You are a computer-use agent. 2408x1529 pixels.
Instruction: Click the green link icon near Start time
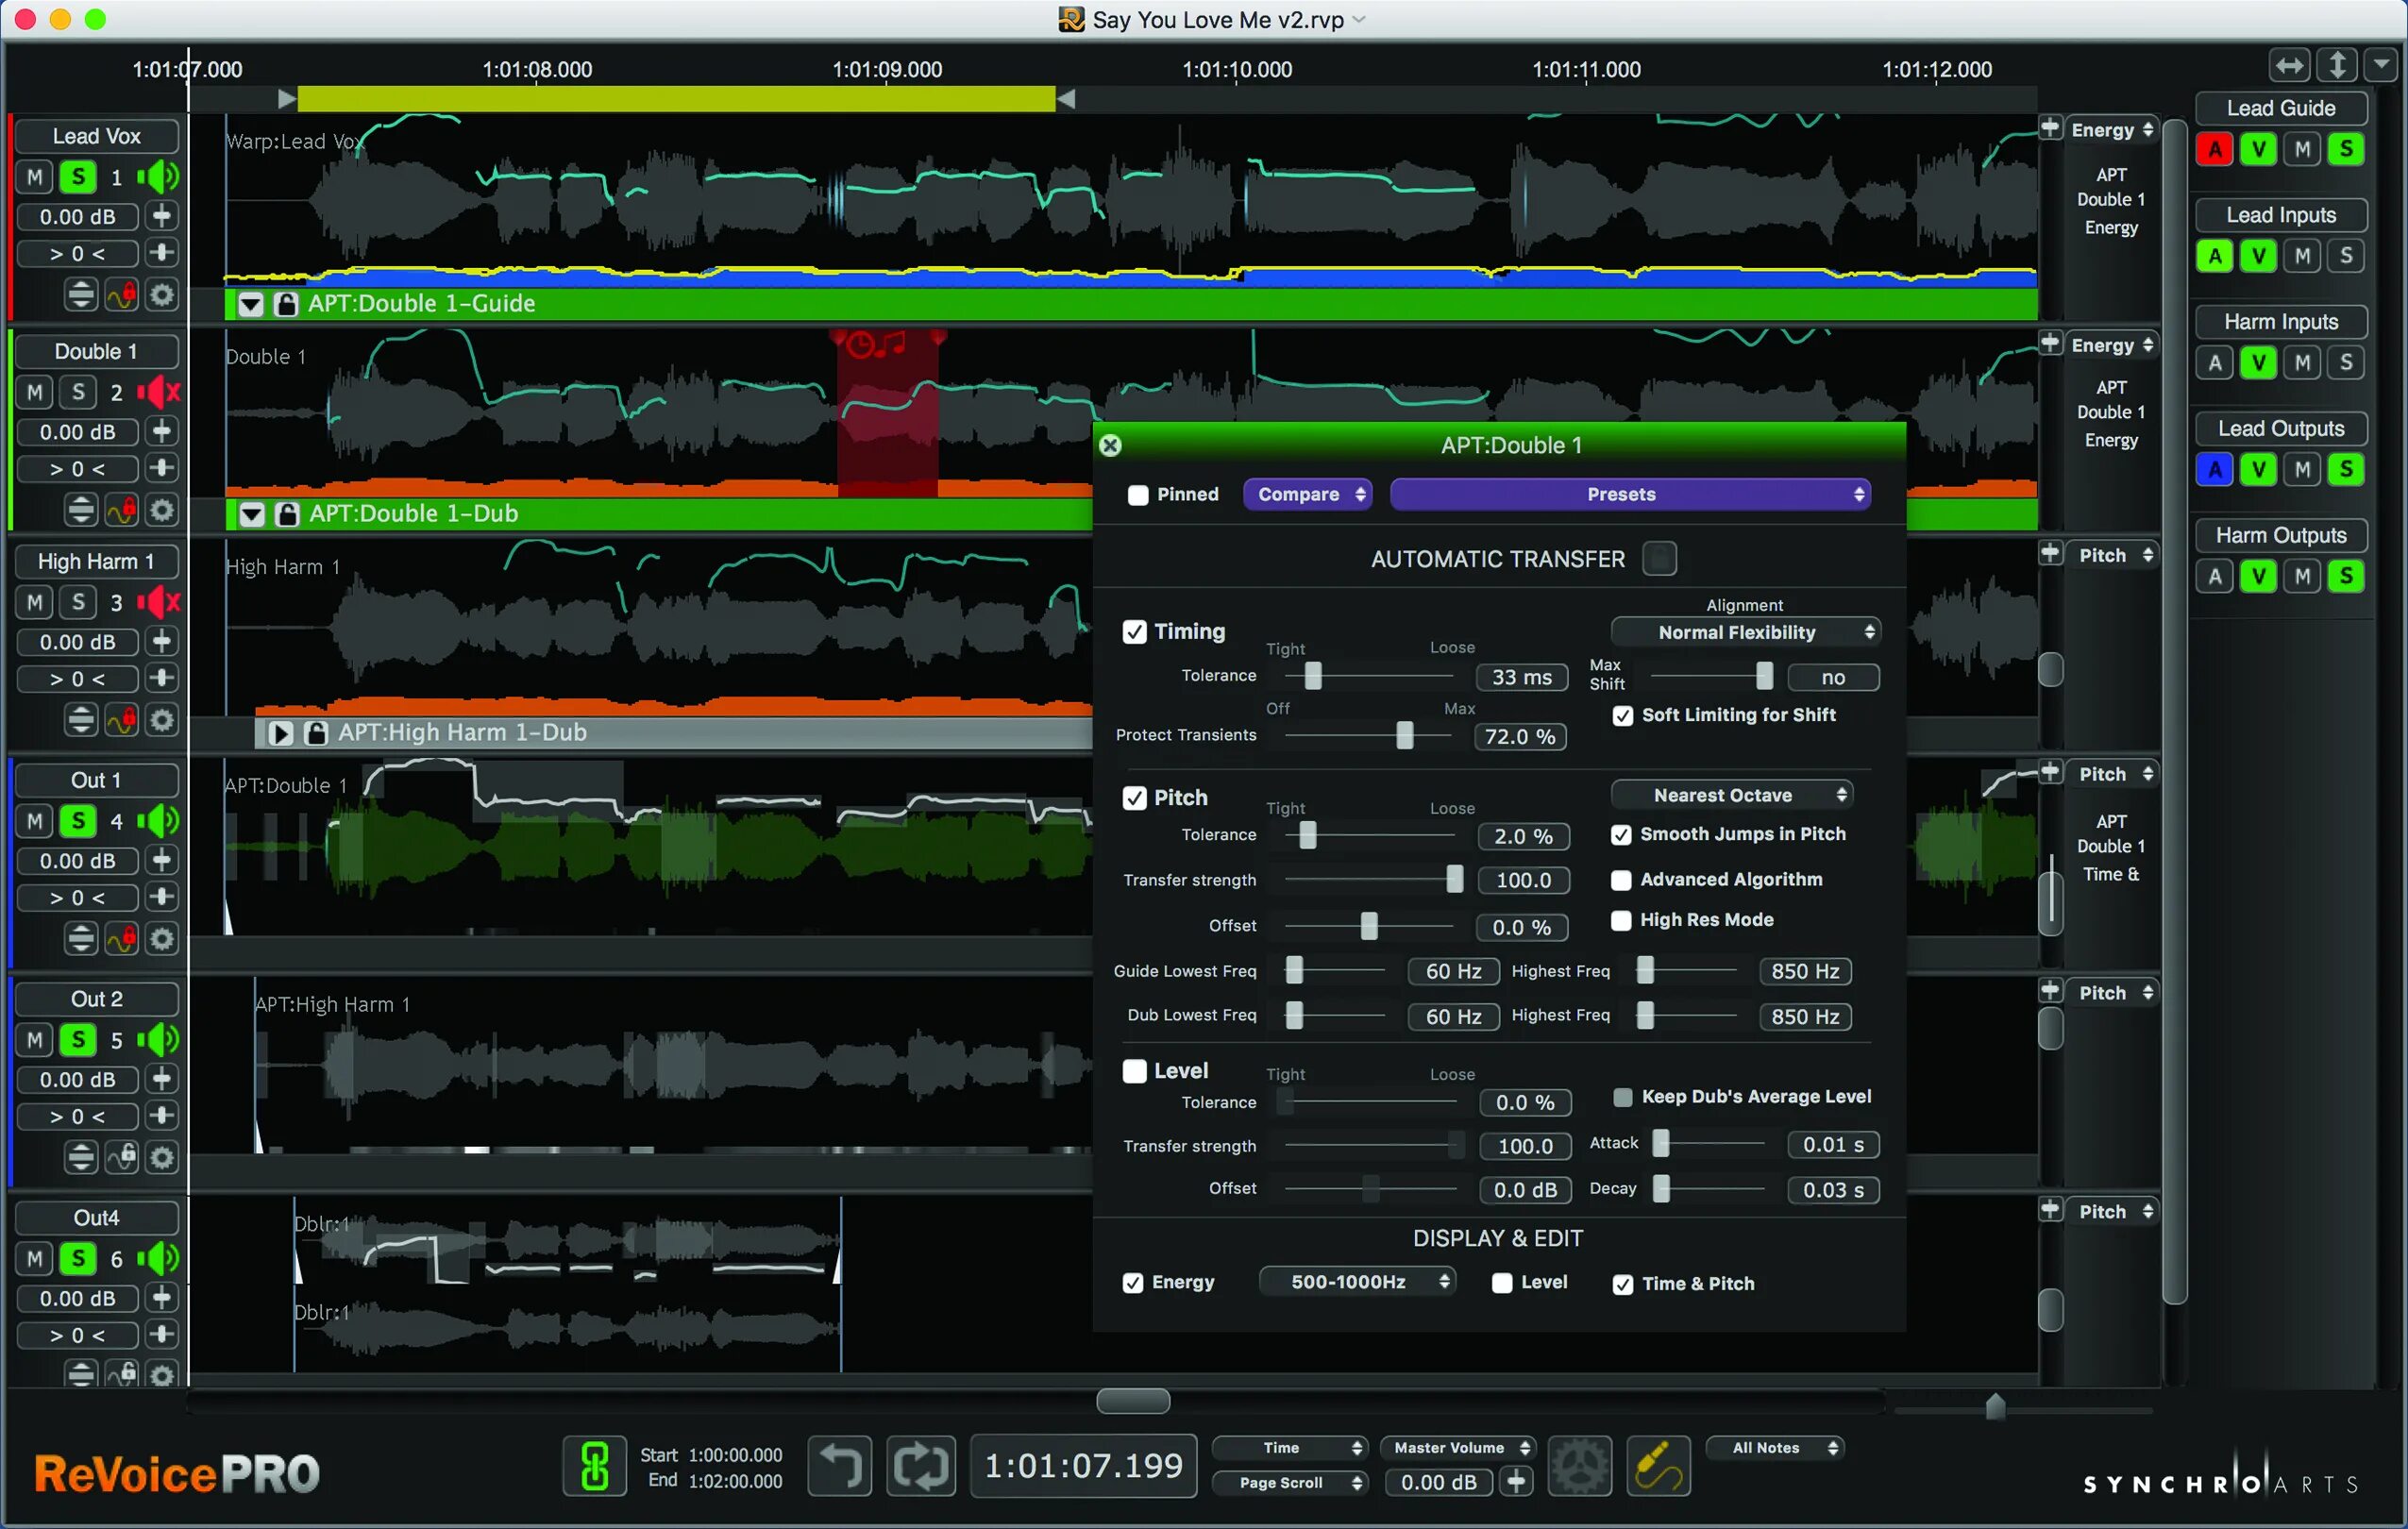pos(595,1466)
